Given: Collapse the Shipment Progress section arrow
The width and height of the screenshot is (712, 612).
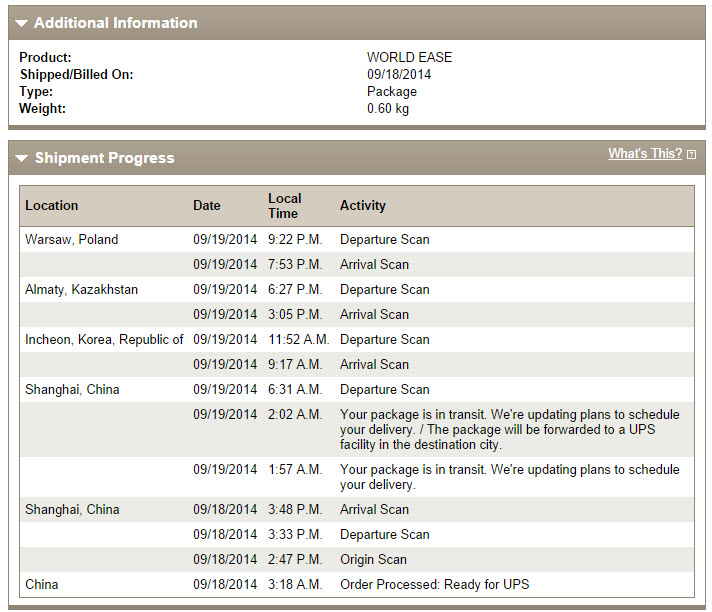Looking at the screenshot, I should (21, 158).
